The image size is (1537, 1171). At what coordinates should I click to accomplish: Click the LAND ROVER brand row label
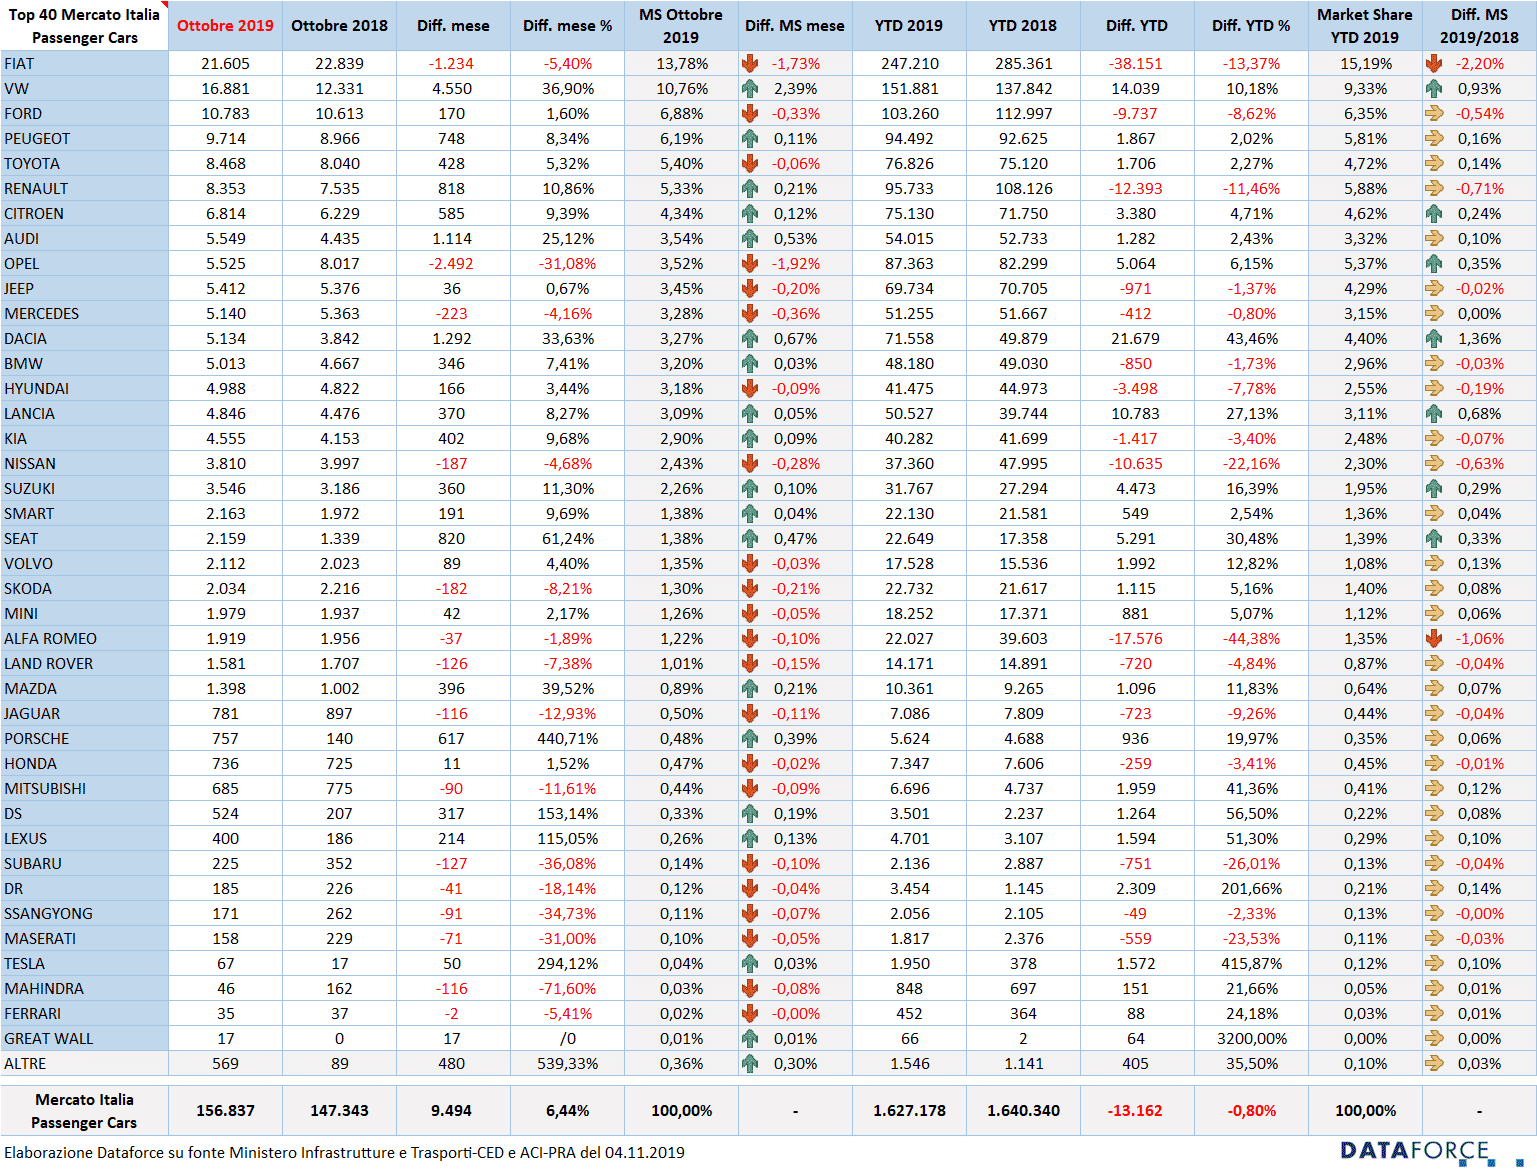point(48,663)
